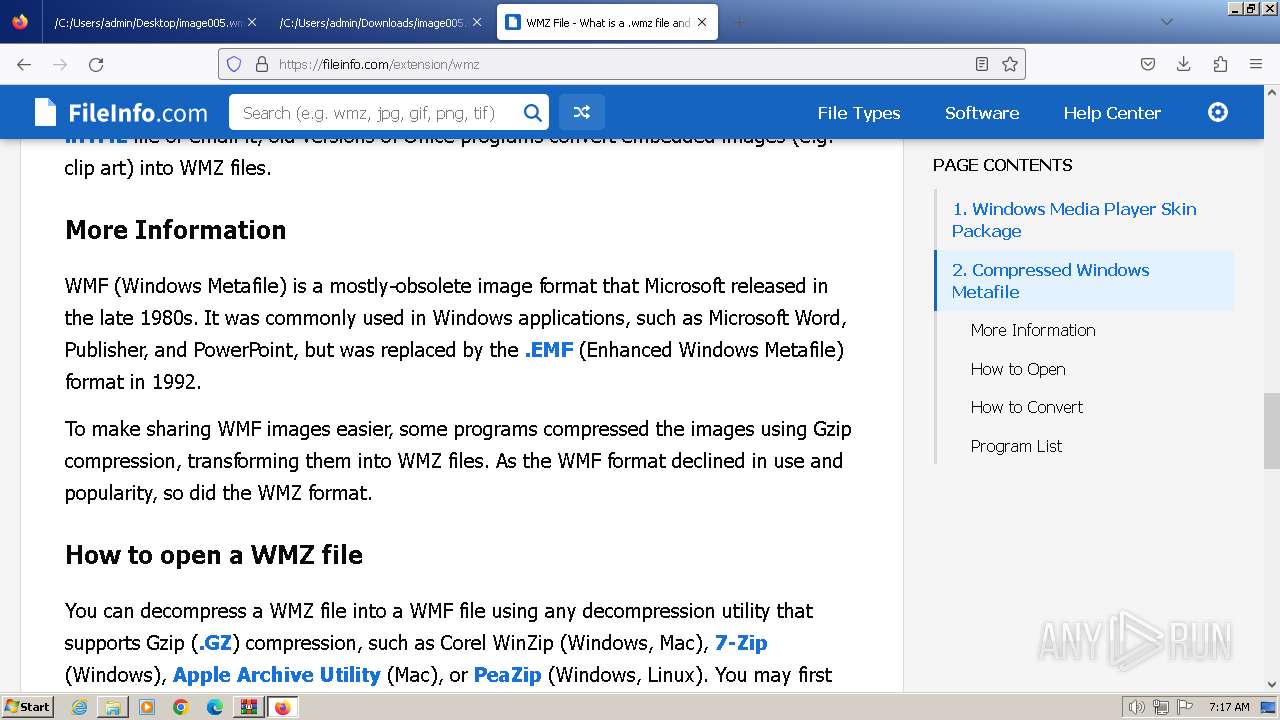
Task: Click the network tray icon
Action: [x=1161, y=707]
